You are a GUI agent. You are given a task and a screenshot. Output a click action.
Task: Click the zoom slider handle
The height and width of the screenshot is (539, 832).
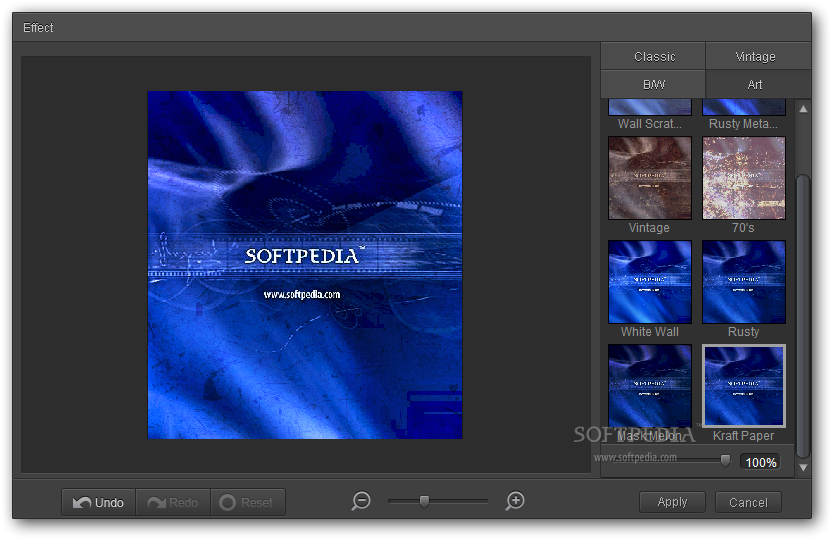pos(424,501)
